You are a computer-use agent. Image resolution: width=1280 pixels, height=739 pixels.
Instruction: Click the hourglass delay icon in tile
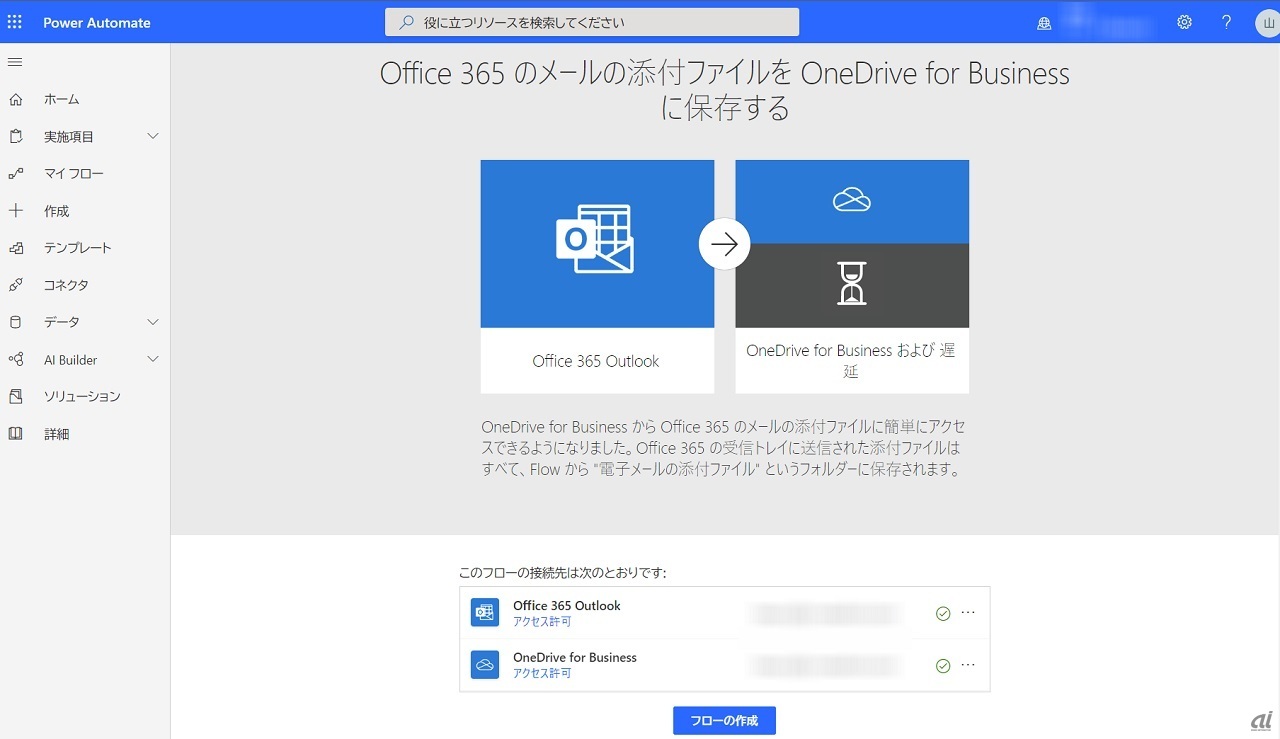(852, 284)
